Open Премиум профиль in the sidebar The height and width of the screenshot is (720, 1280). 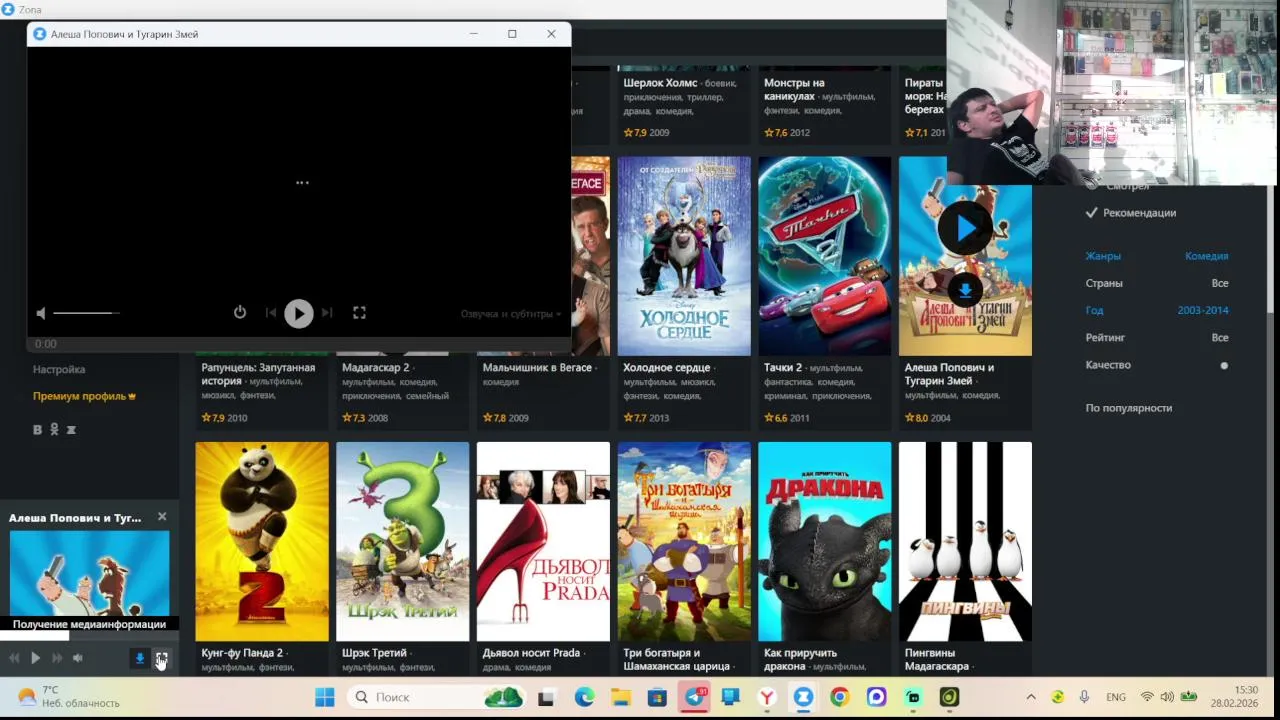(84, 396)
